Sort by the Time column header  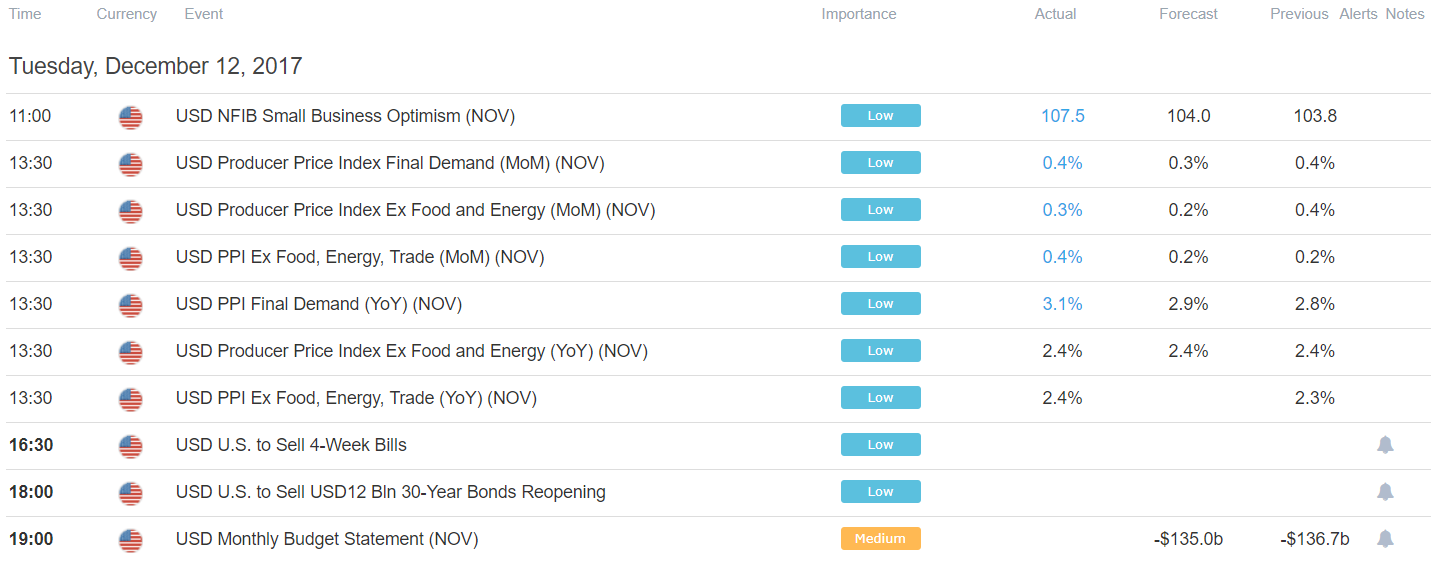tap(25, 14)
